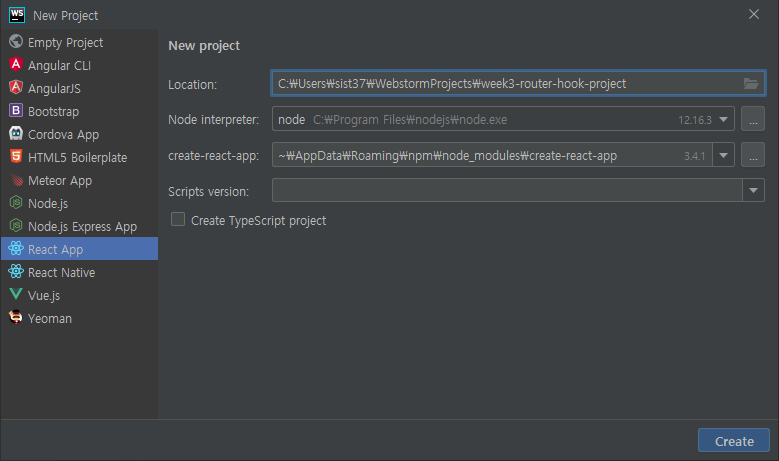Open folder browser in Location field
This screenshot has height=461, width=779.
[751, 83]
